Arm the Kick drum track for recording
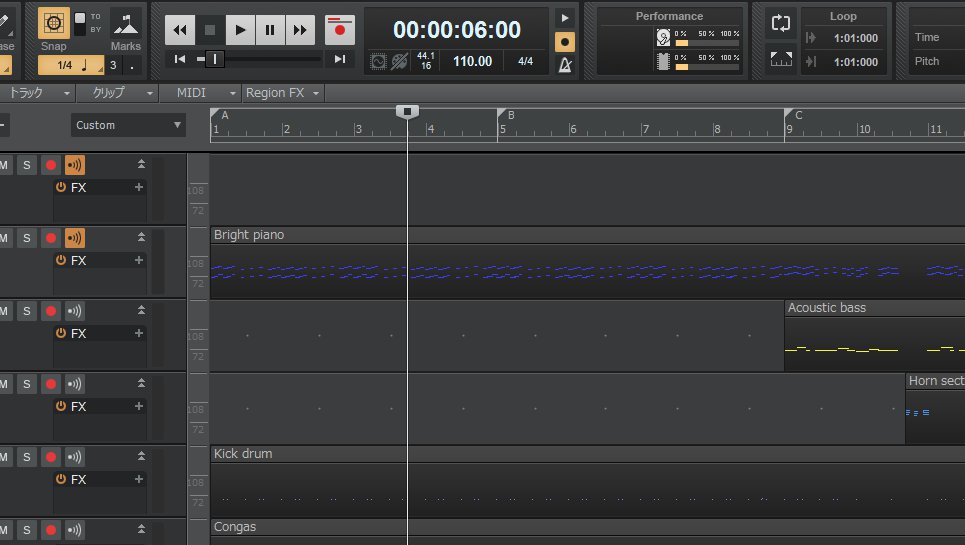 pos(50,457)
